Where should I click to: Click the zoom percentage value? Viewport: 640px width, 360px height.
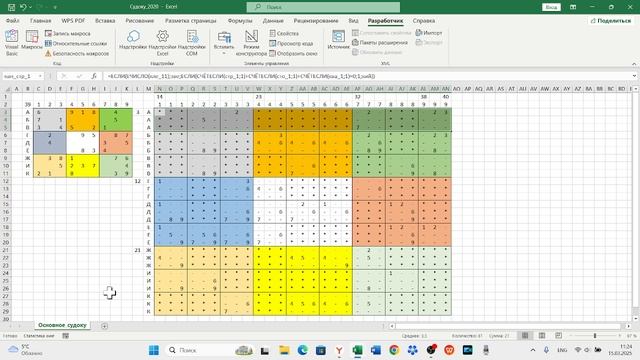click(631, 336)
